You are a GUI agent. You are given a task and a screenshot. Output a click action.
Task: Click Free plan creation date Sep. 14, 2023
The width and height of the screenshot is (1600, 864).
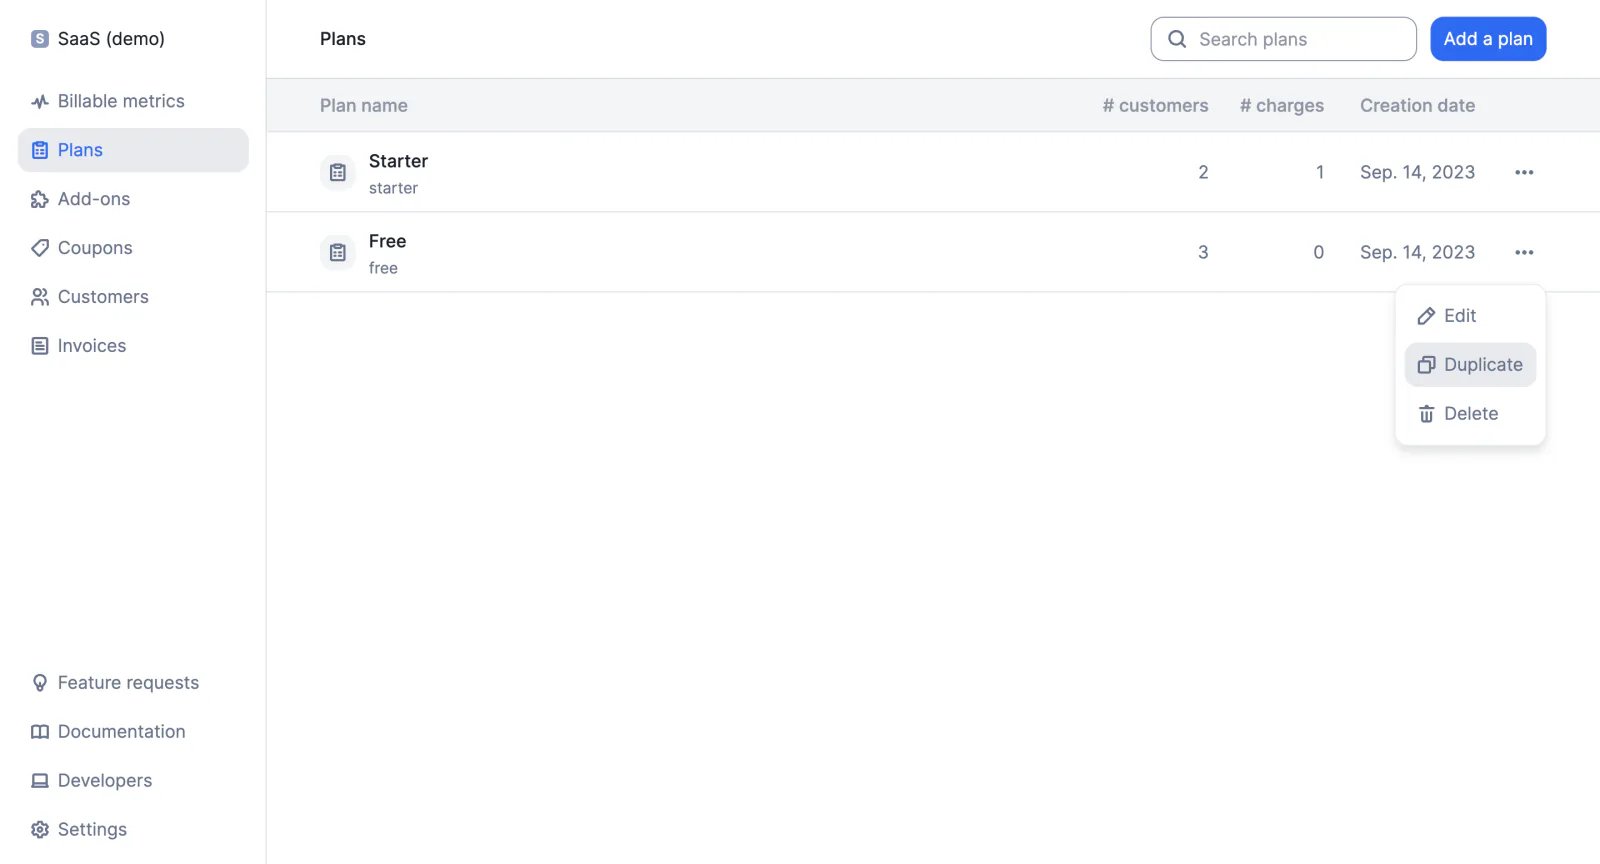tap(1417, 252)
